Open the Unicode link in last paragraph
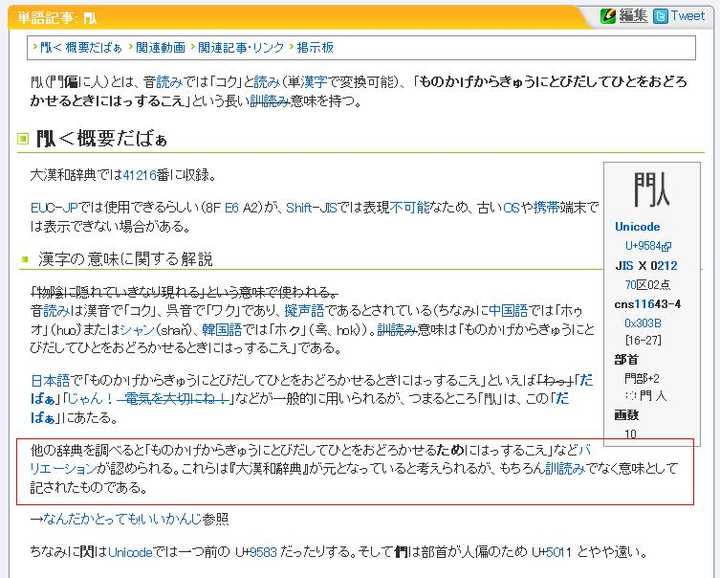Image resolution: width=720 pixels, height=578 pixels. (130, 551)
